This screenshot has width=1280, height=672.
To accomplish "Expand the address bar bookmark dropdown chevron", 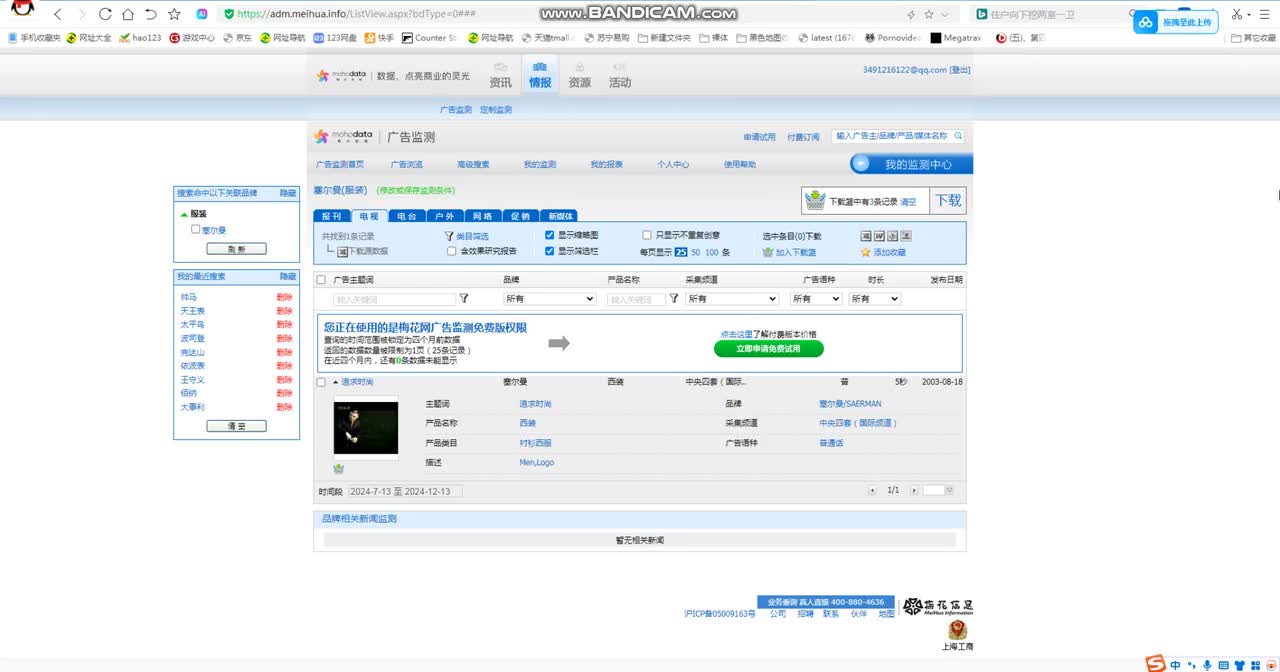I will [x=944, y=14].
